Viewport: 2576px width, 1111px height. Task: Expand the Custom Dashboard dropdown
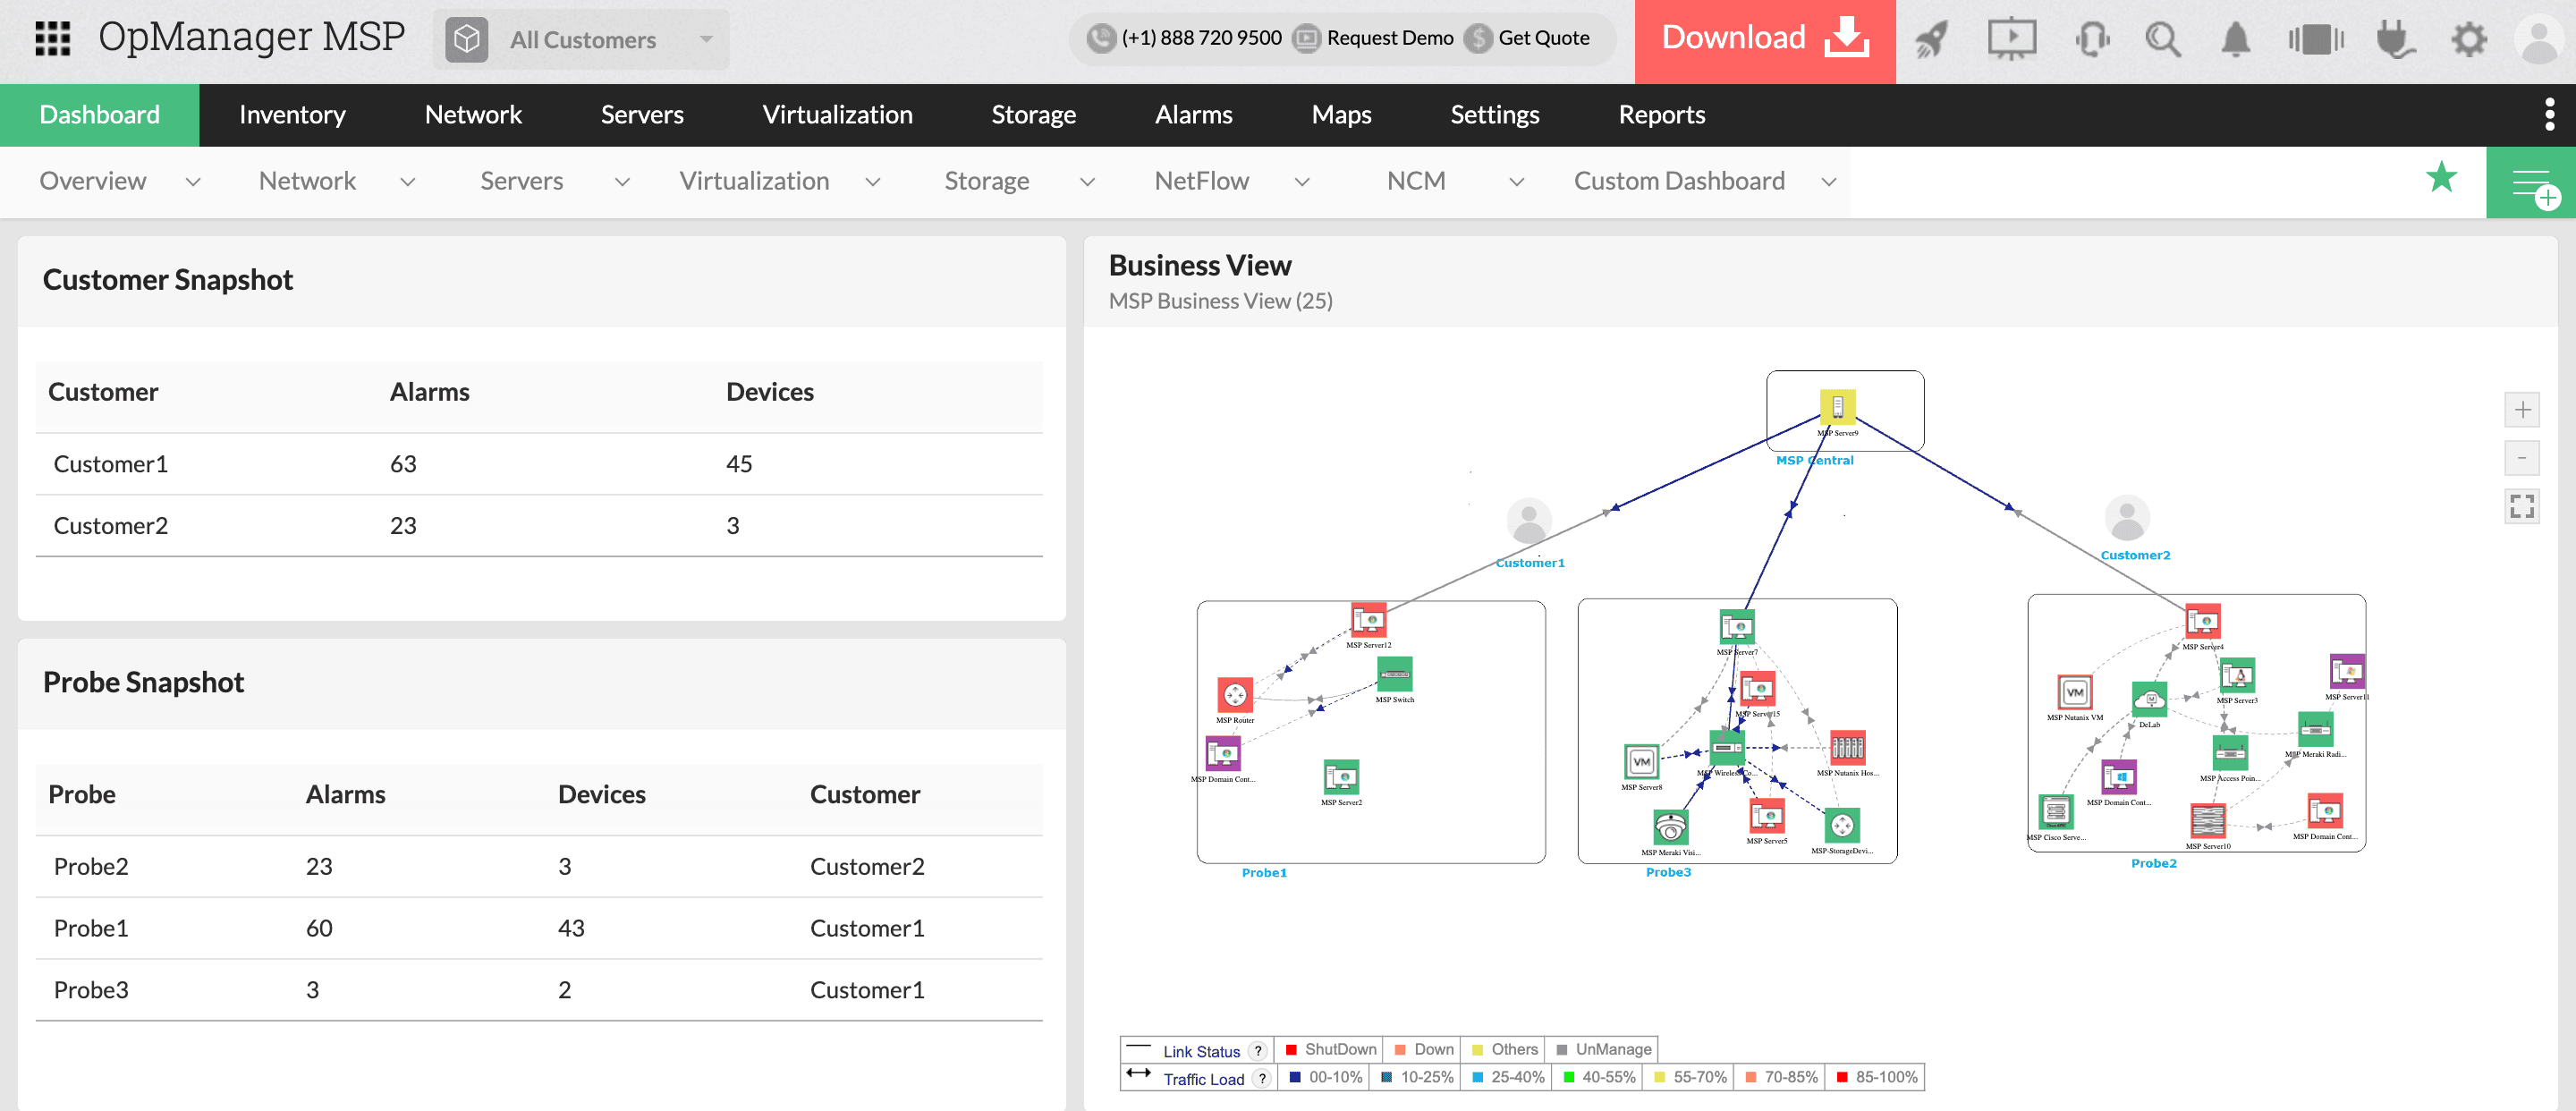click(x=1828, y=182)
